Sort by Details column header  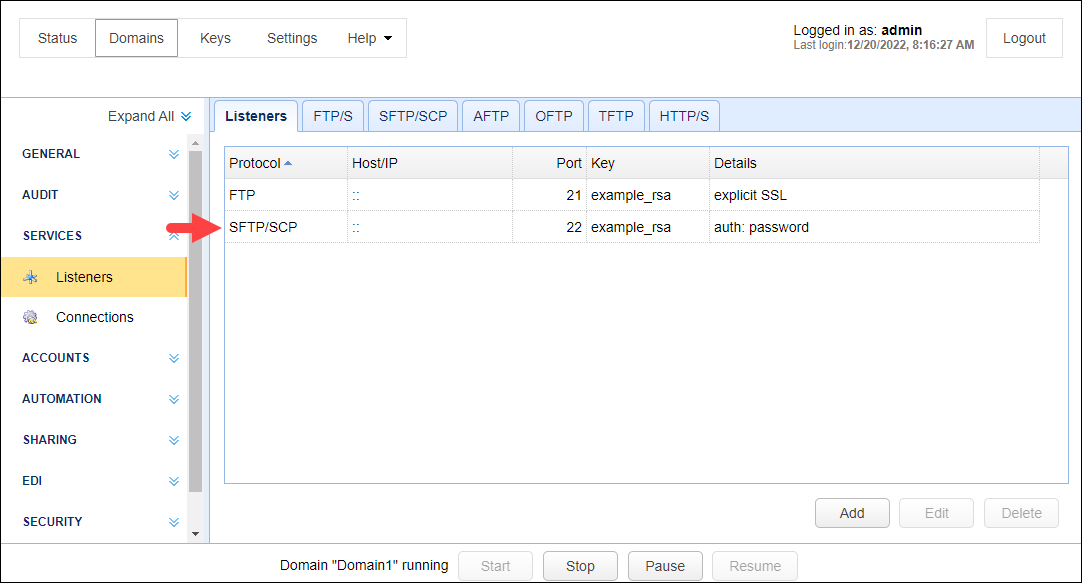coord(874,164)
